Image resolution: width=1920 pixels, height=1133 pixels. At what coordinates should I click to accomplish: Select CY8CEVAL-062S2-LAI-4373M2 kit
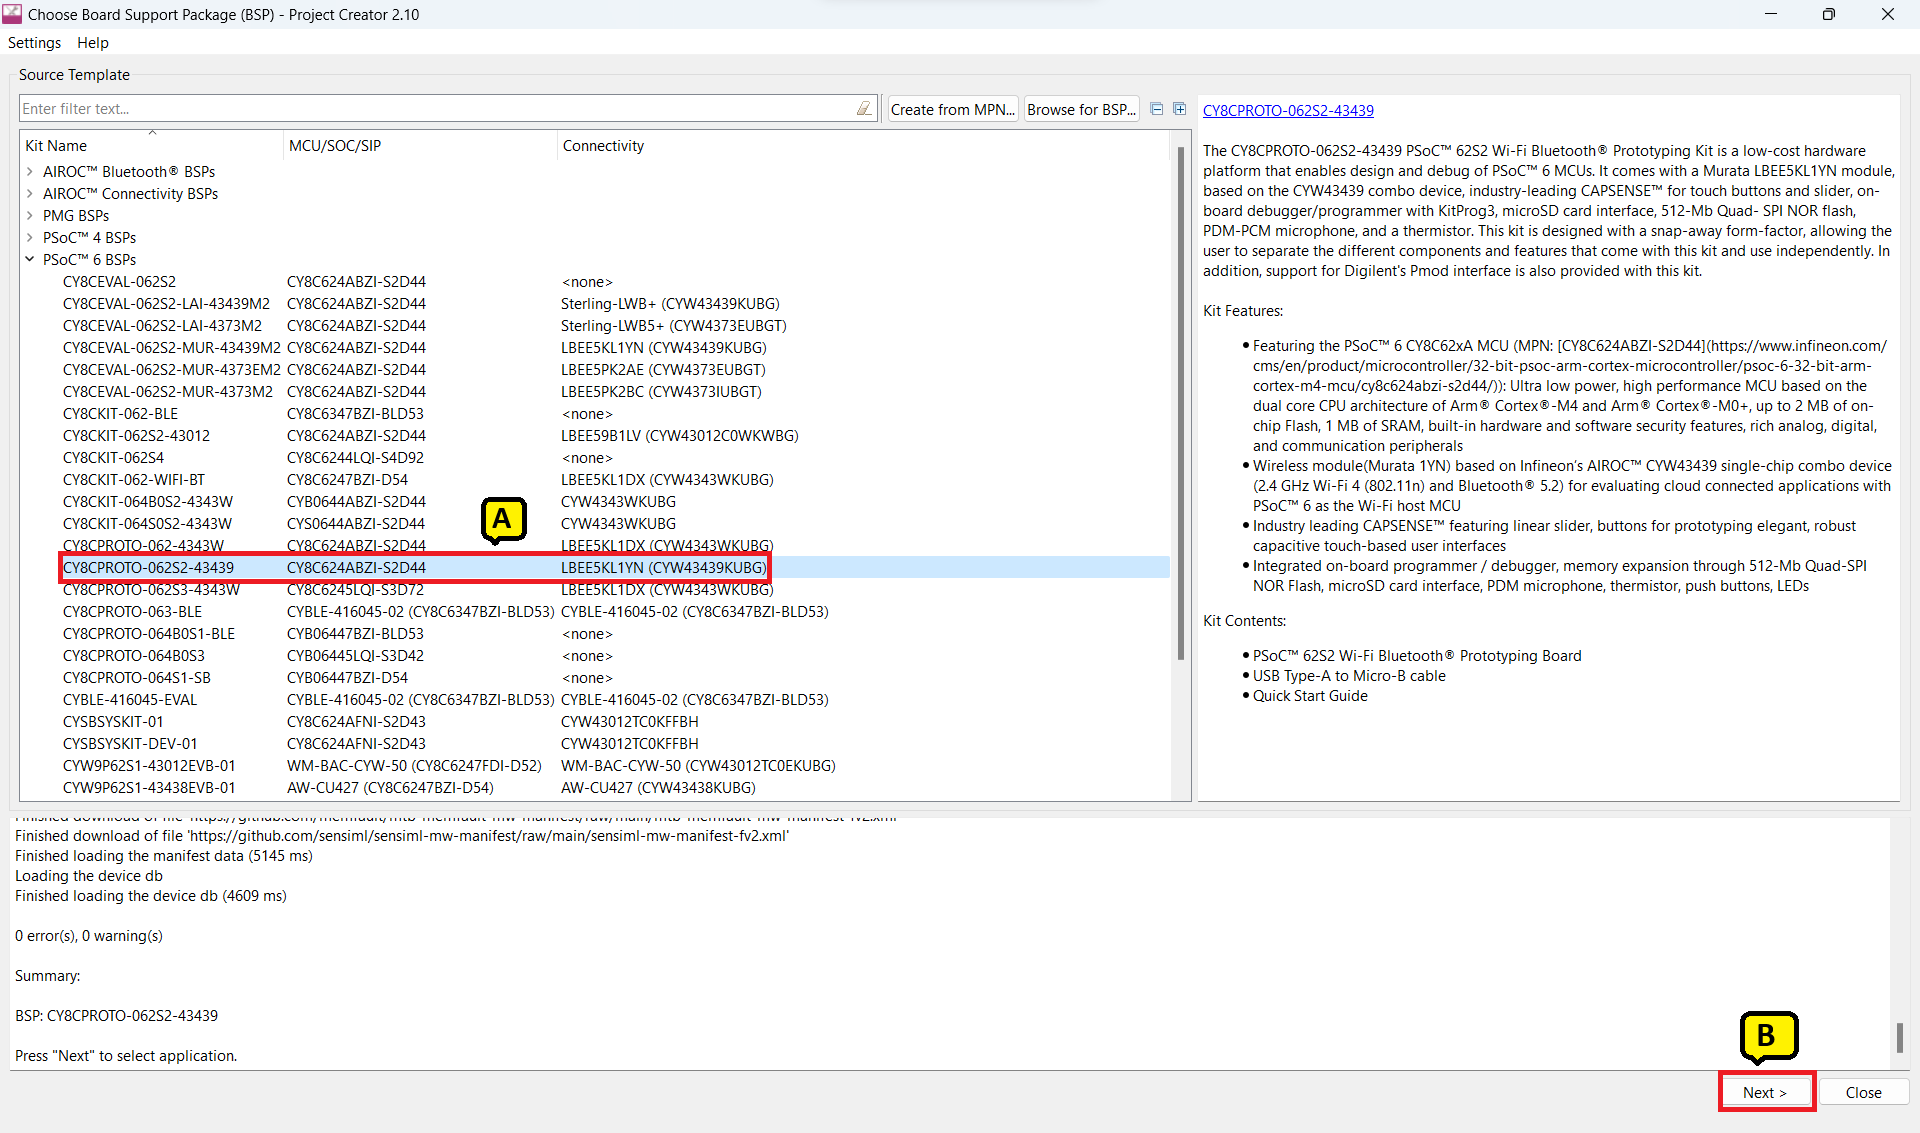tap(162, 326)
